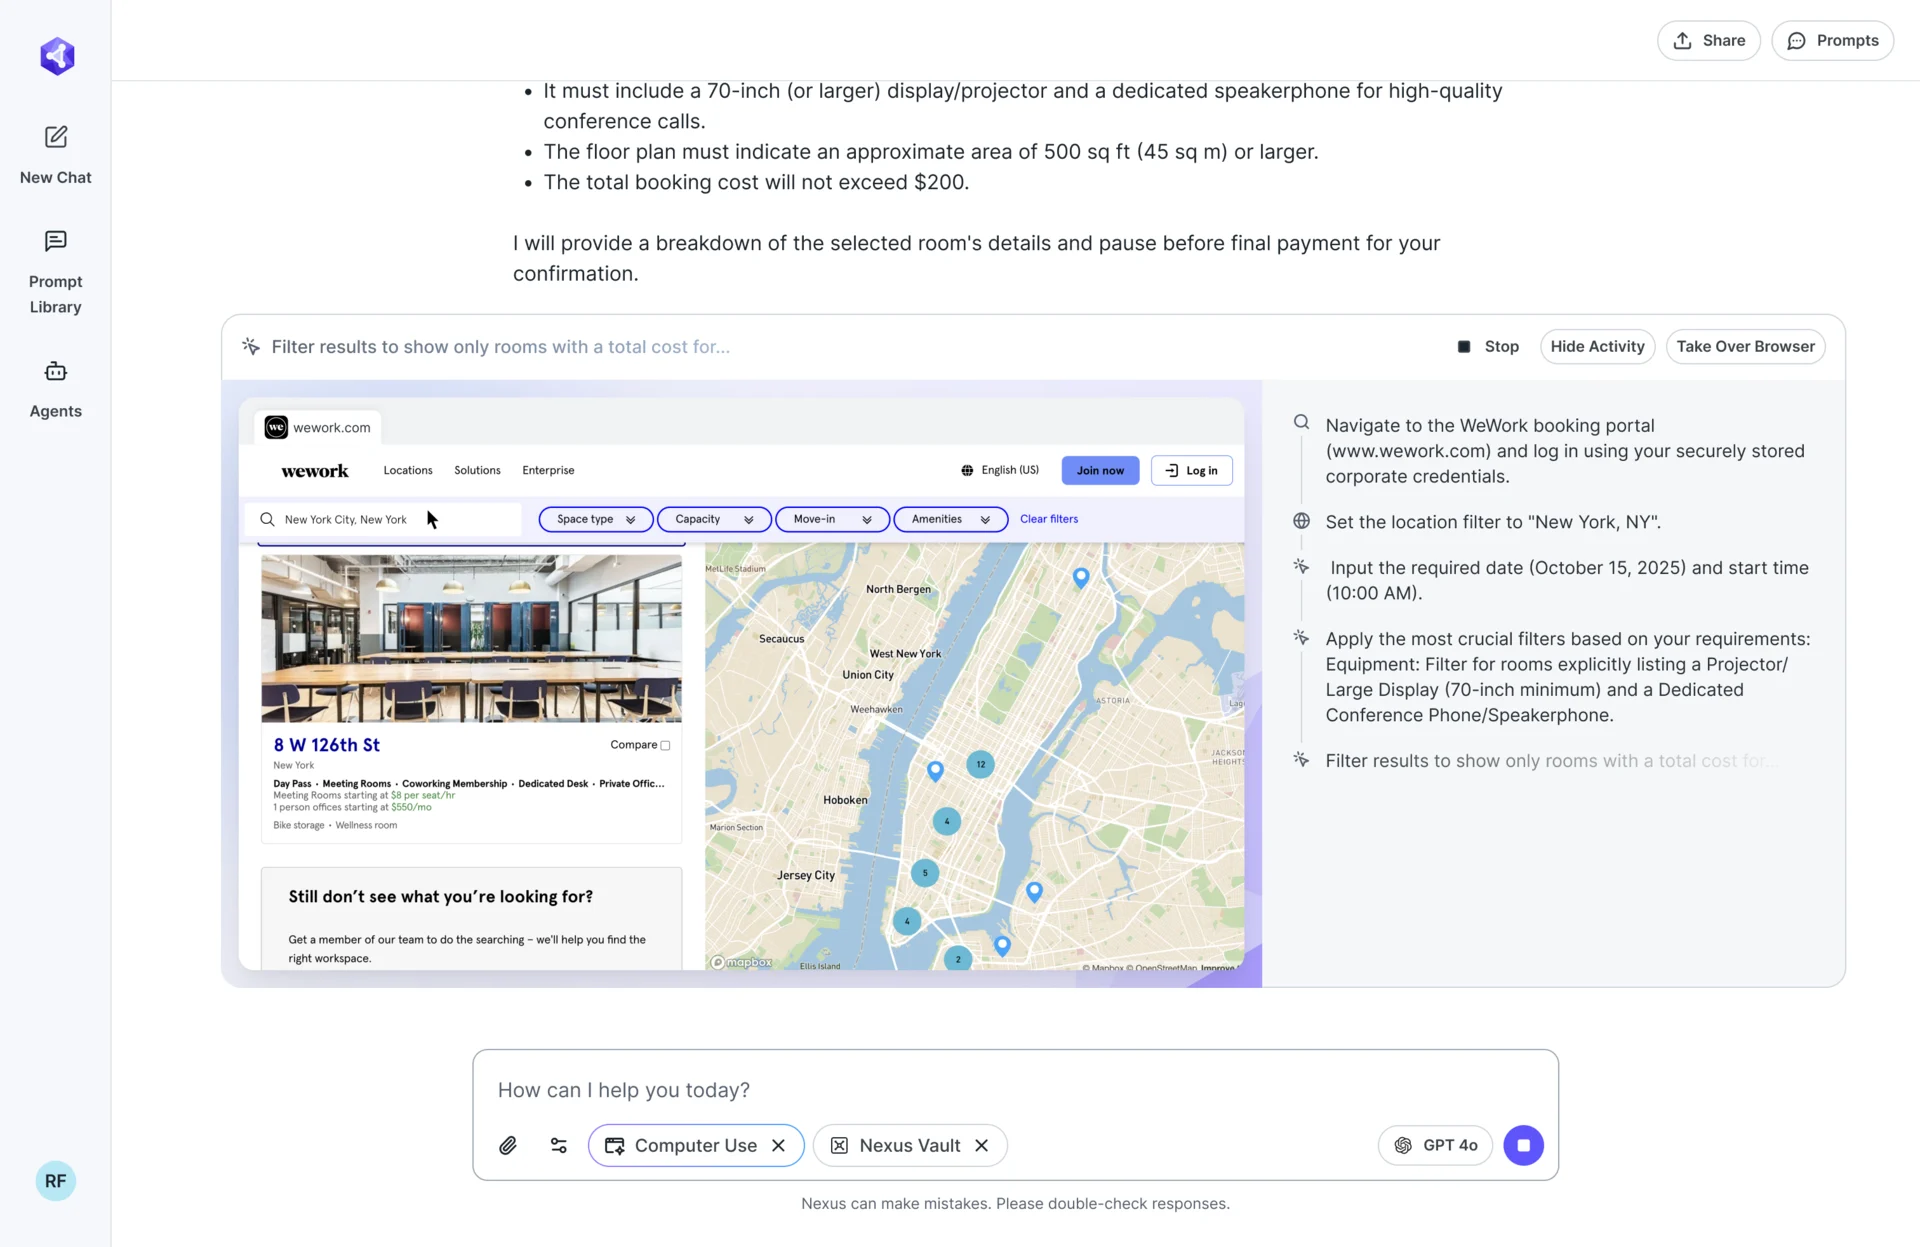Stop the running agent activity

[1488, 346]
